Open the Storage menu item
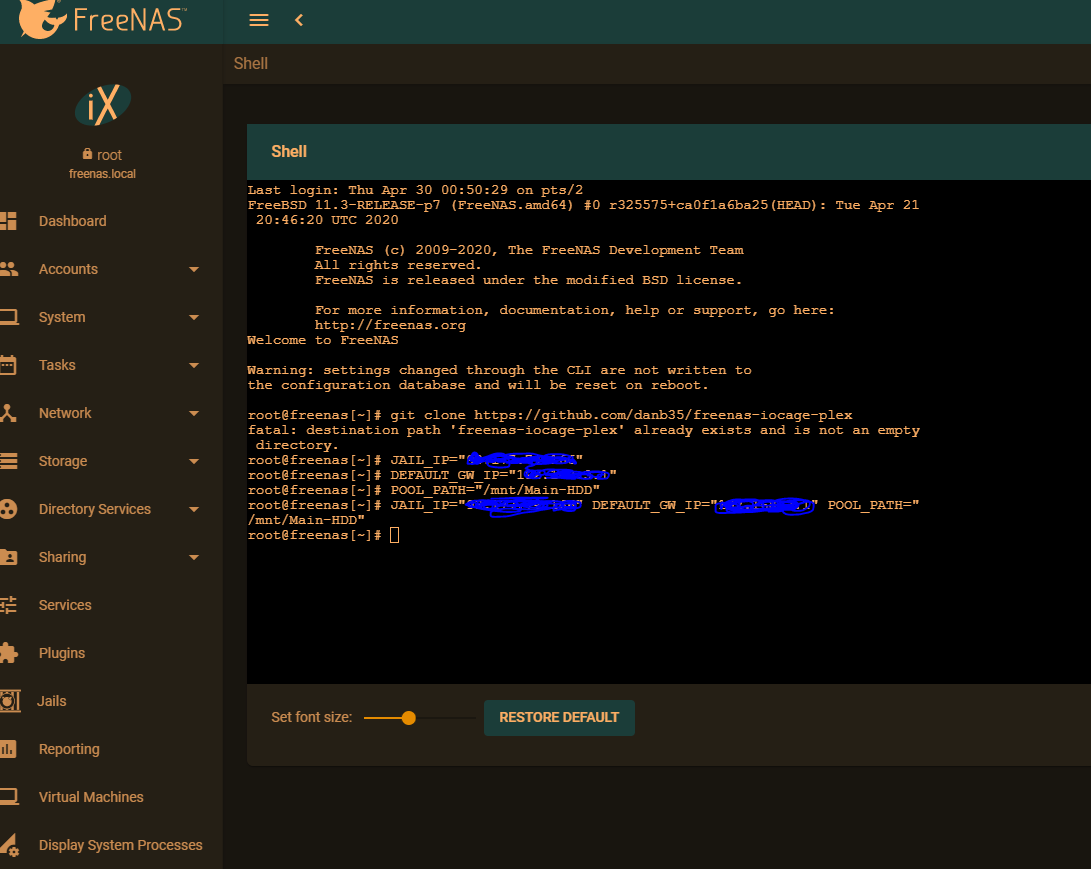 (63, 461)
